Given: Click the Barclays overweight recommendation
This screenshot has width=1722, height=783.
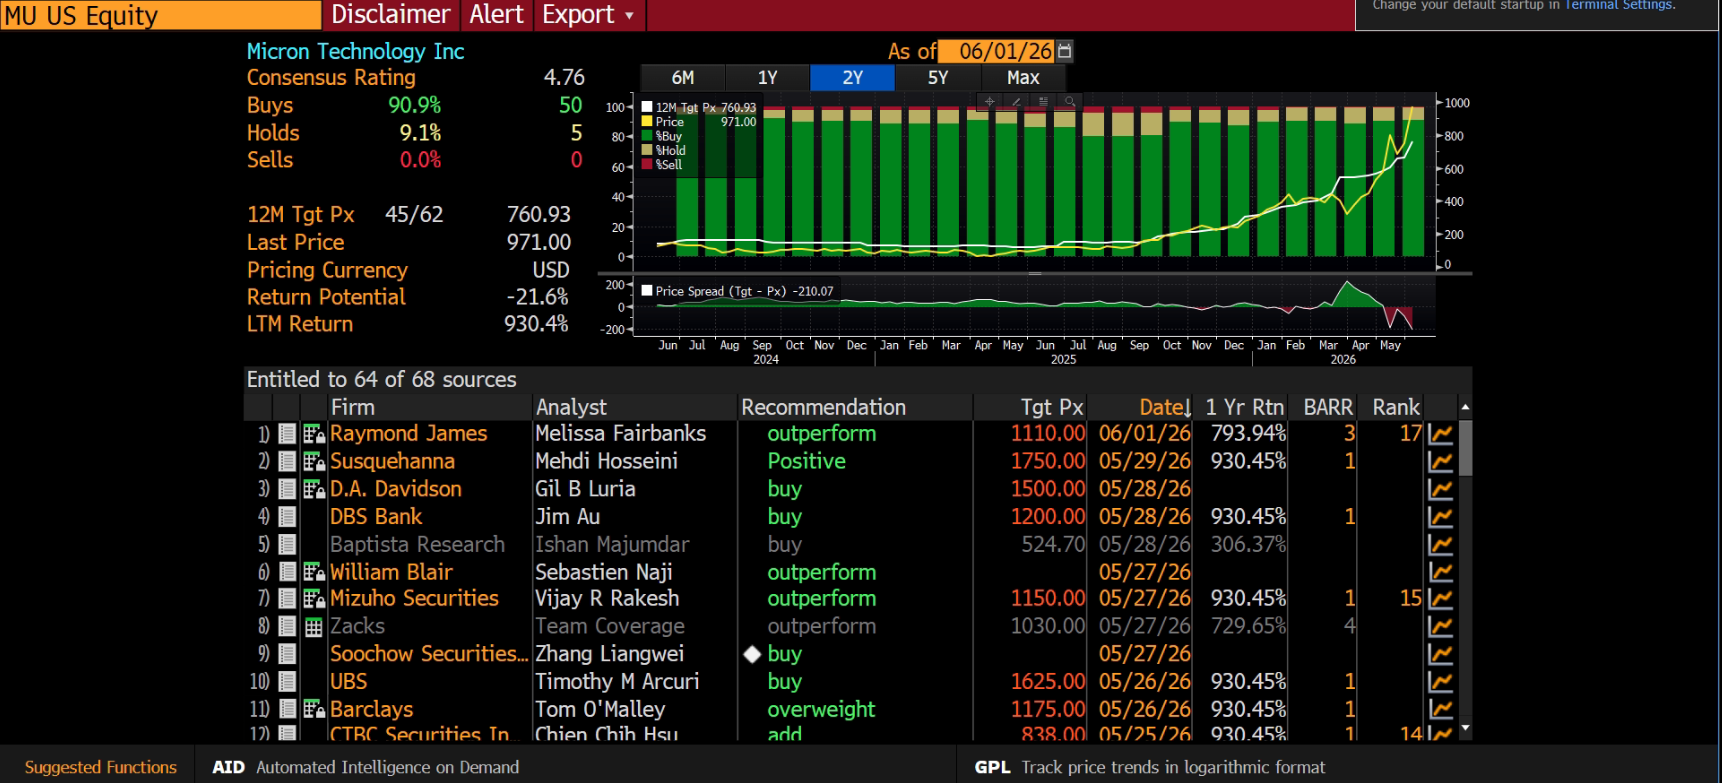Looking at the screenshot, I should (821, 710).
